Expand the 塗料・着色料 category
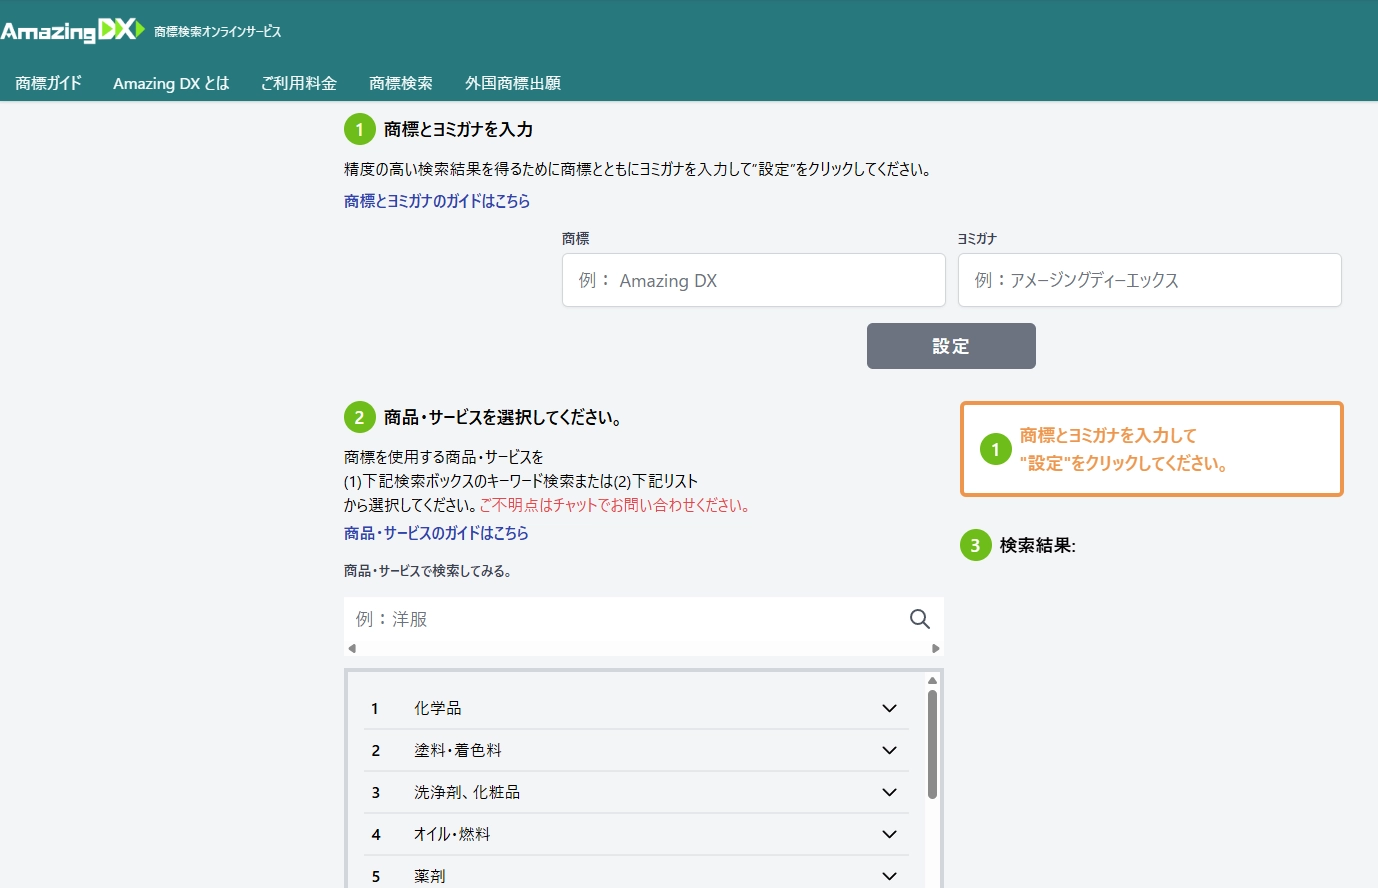Image resolution: width=1378 pixels, height=888 pixels. [x=888, y=750]
